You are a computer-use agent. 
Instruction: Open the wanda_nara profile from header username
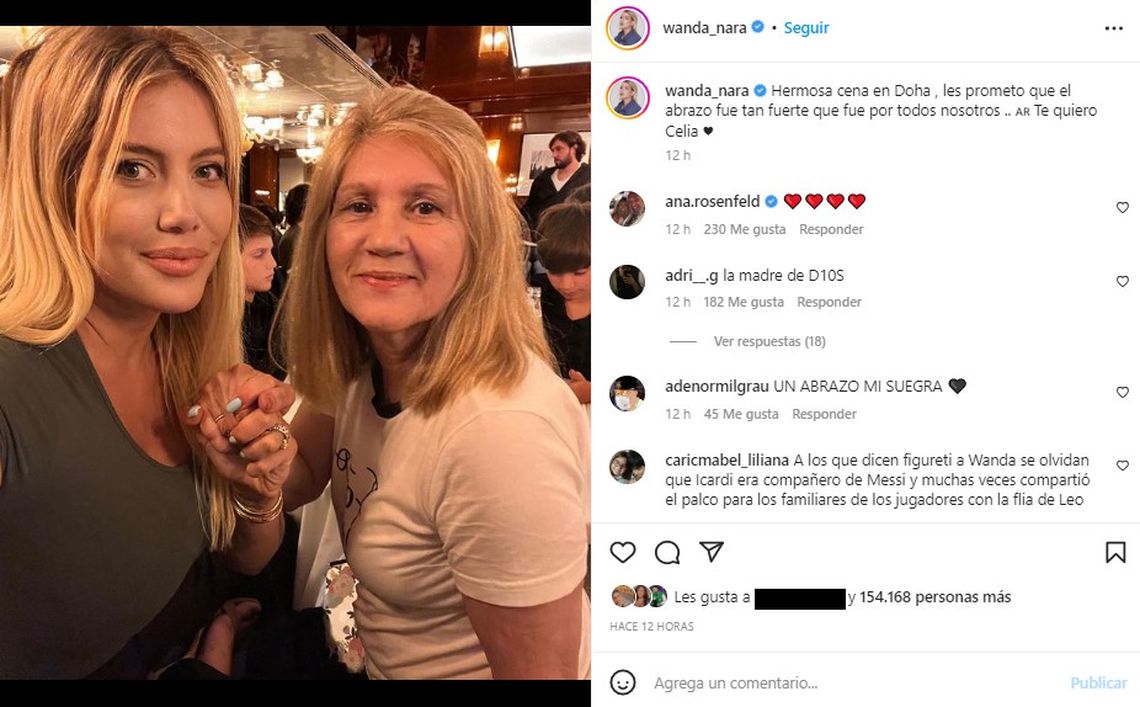click(704, 28)
